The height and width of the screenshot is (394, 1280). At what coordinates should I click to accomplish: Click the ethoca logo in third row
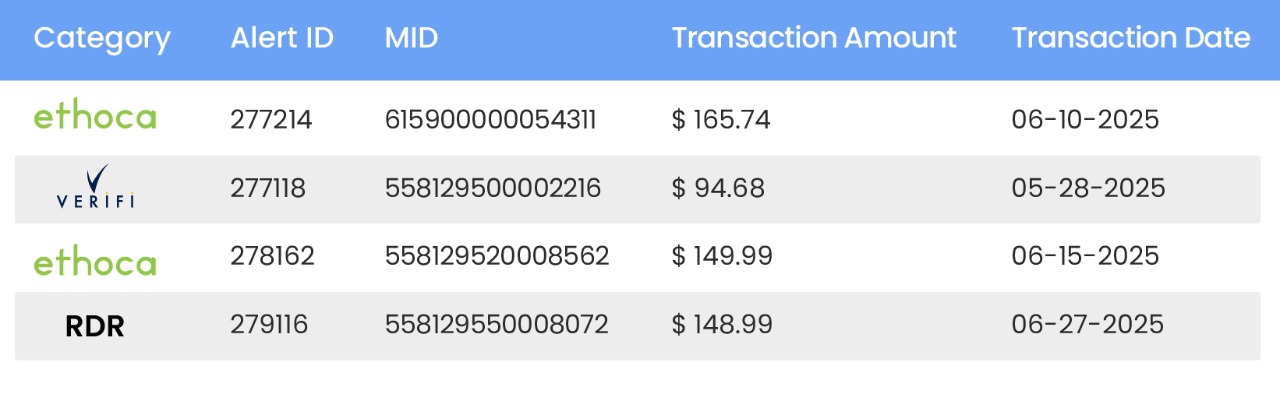click(x=95, y=263)
